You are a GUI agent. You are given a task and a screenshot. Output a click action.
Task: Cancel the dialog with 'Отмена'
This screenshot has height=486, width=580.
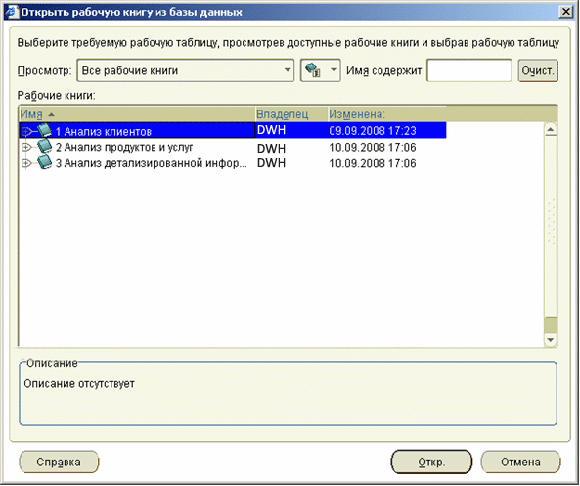[520, 462]
